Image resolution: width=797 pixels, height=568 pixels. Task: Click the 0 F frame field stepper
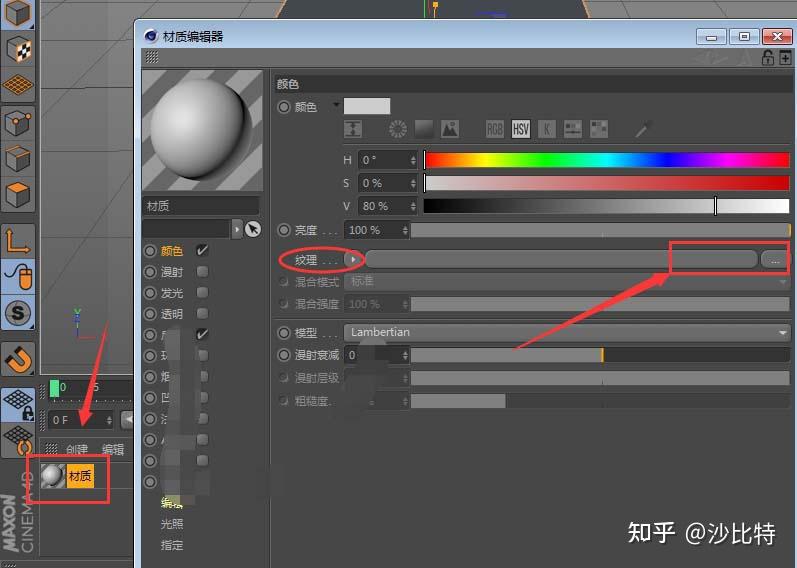[109, 420]
